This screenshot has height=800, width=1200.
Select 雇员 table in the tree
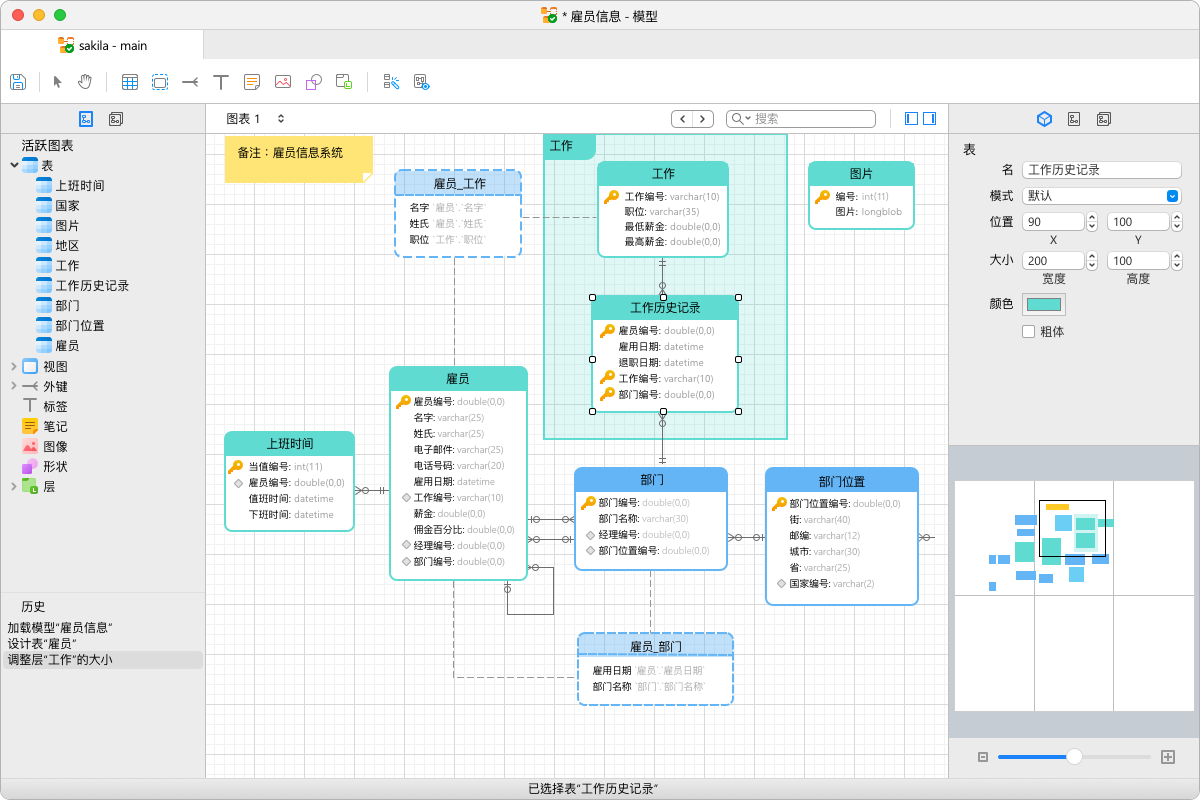(x=67, y=346)
